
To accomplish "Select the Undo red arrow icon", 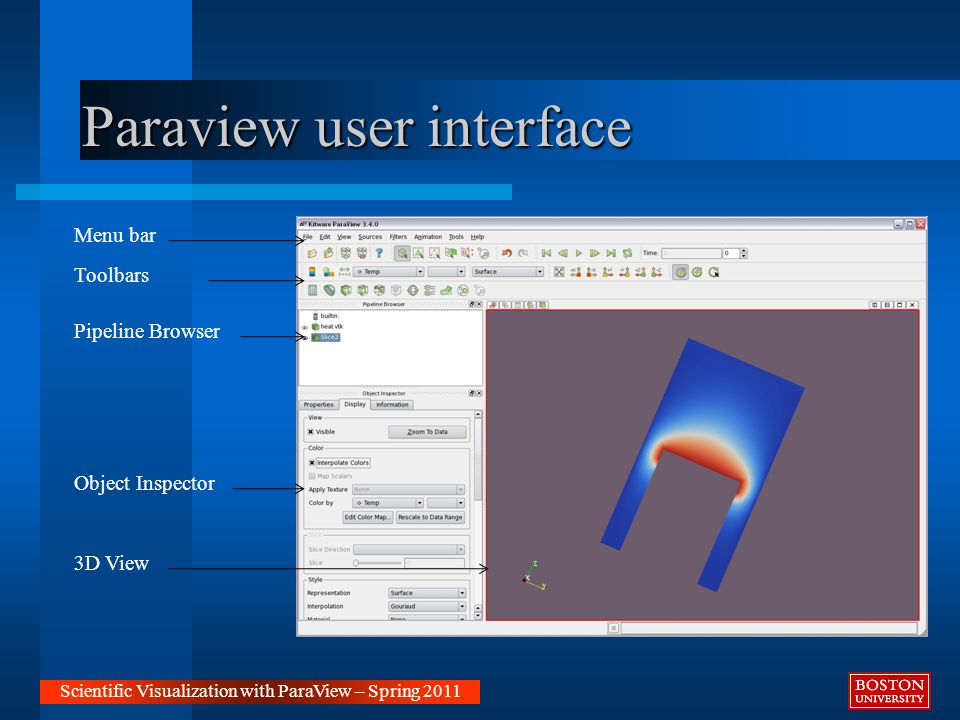I will point(507,253).
